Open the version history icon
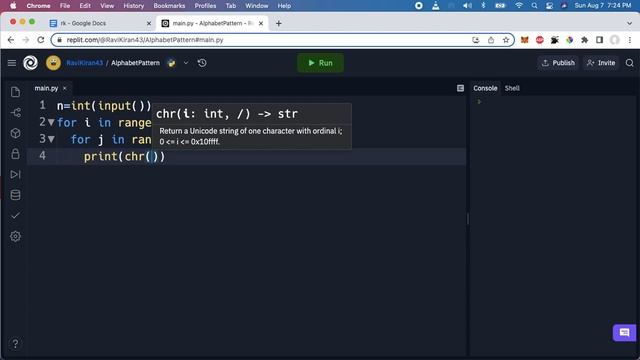This screenshot has height=360, width=640. point(202,63)
